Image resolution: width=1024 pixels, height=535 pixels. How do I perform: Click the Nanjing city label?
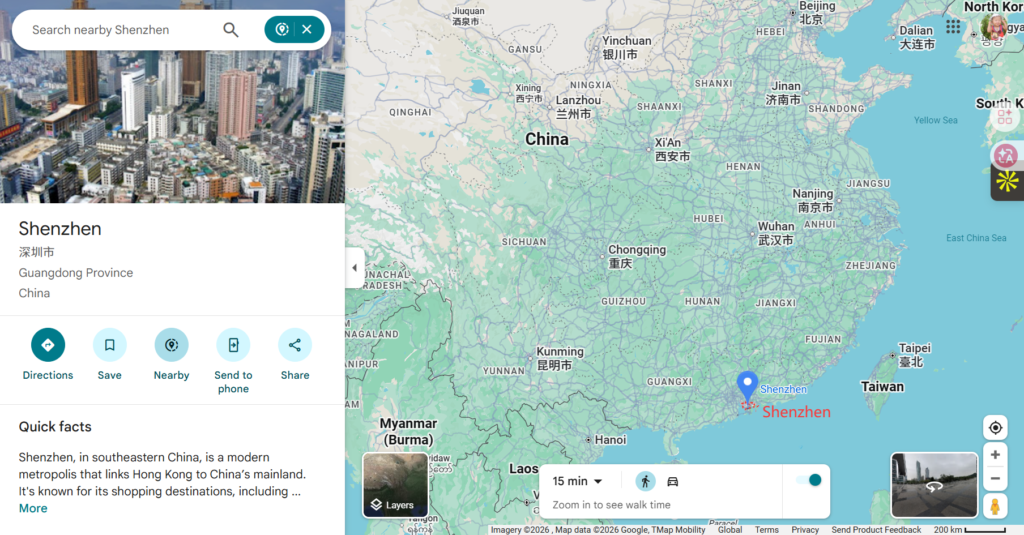coord(812,201)
